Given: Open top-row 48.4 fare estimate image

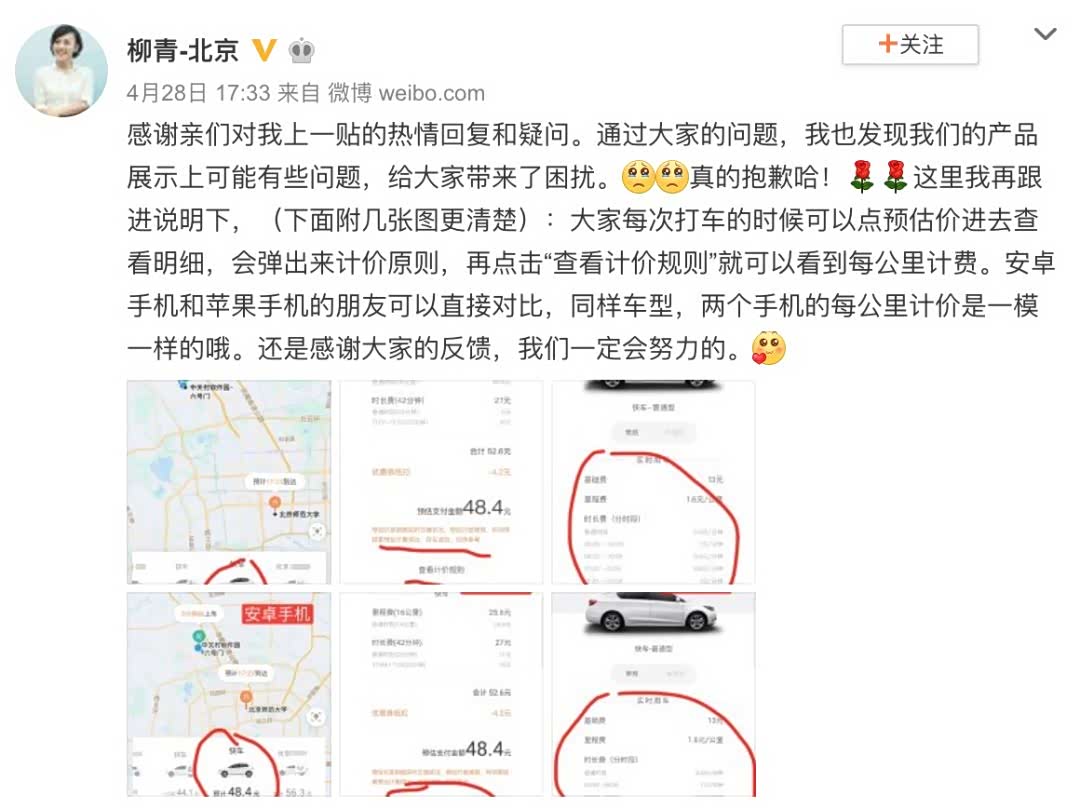Looking at the screenshot, I should pyautogui.click(x=442, y=482).
